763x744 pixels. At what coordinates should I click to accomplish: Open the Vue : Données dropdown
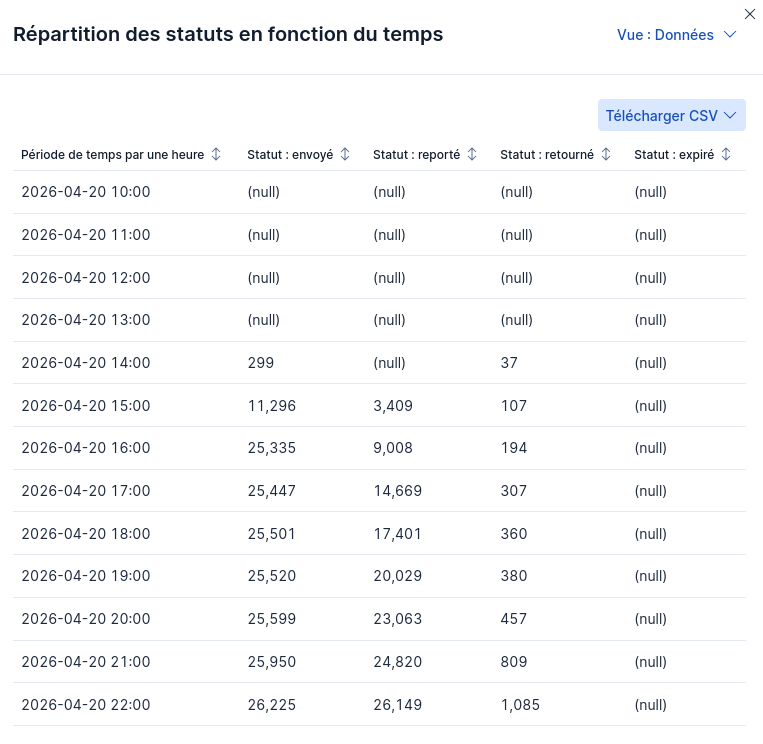(x=676, y=35)
